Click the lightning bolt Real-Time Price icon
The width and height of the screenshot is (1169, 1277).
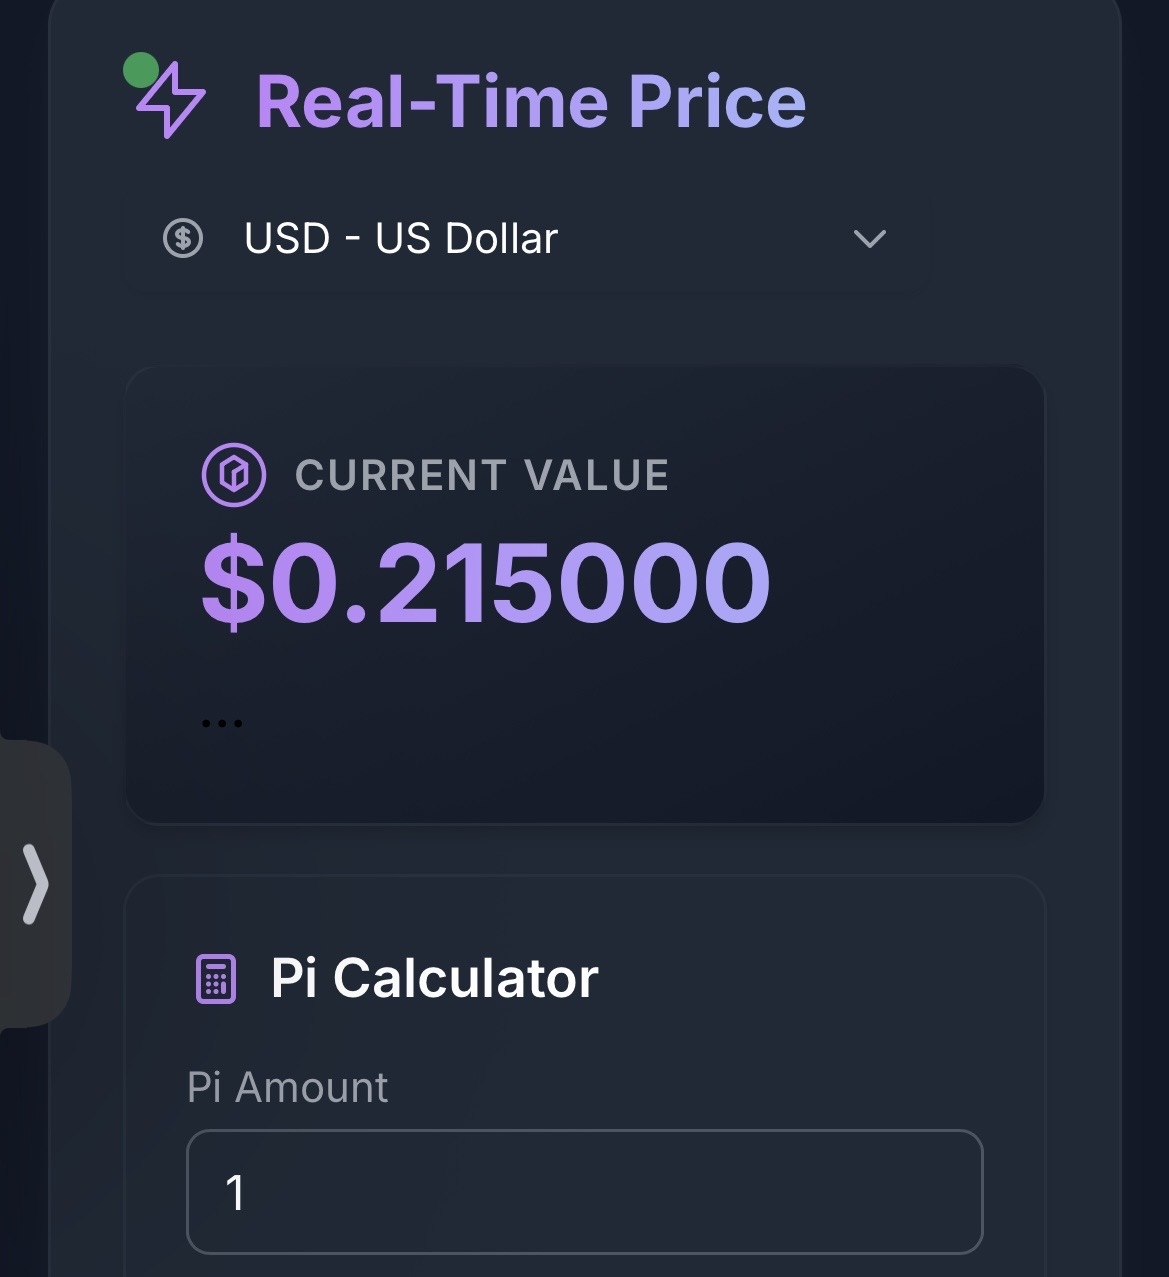pos(172,100)
